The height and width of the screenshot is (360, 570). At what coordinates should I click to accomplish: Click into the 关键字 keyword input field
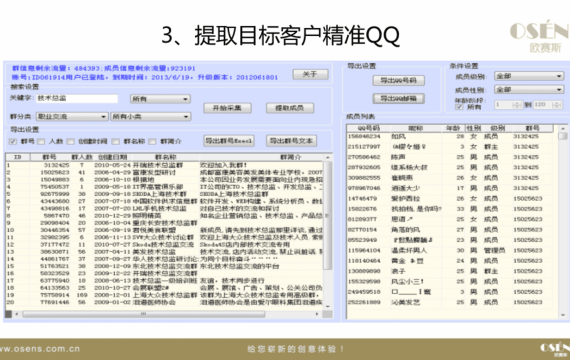click(x=77, y=99)
